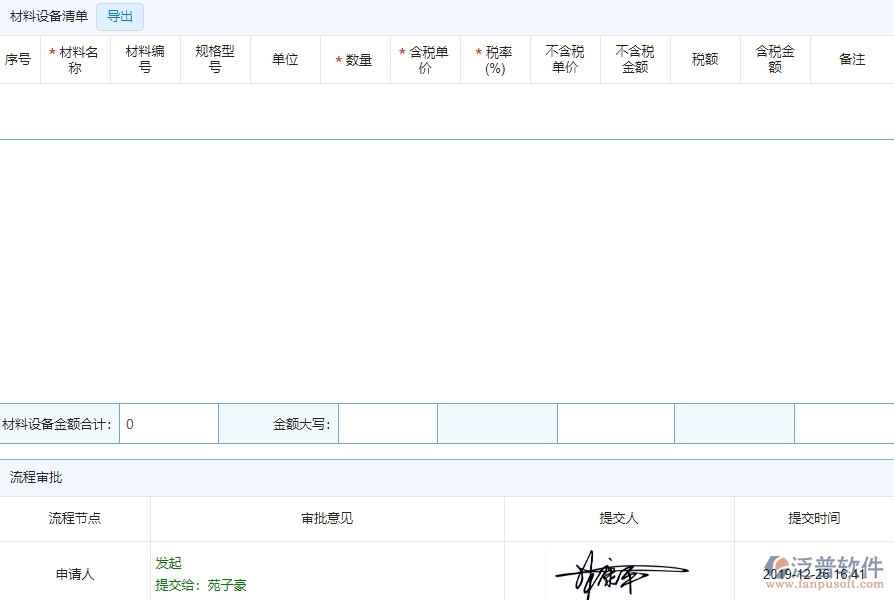Image resolution: width=894 pixels, height=600 pixels.
Task: Click the 数量 column header
Action: [x=355, y=59]
